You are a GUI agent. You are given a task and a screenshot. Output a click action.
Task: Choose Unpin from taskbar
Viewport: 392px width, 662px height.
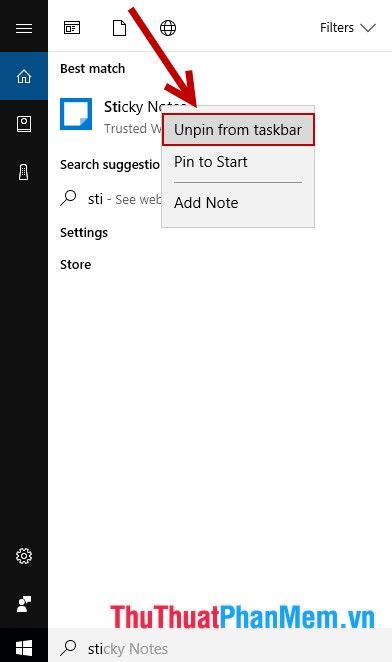(238, 130)
